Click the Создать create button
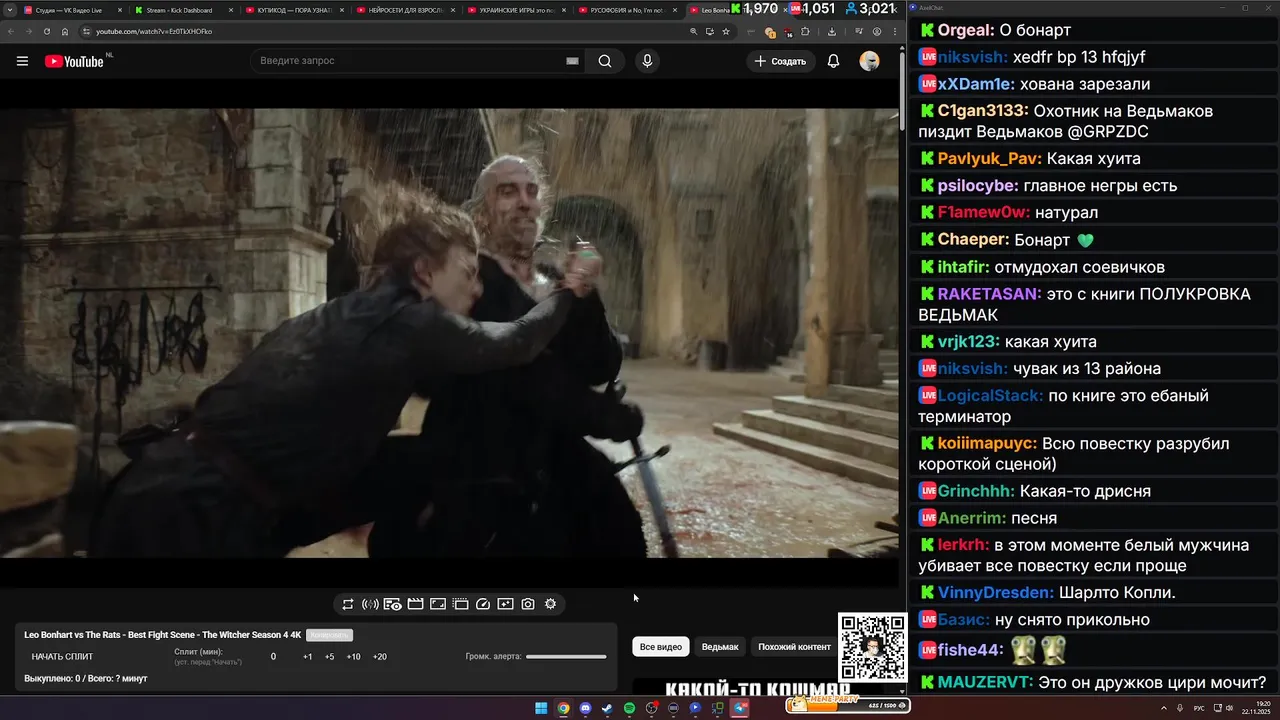Viewport: 1280px width, 720px height. pyautogui.click(x=780, y=61)
